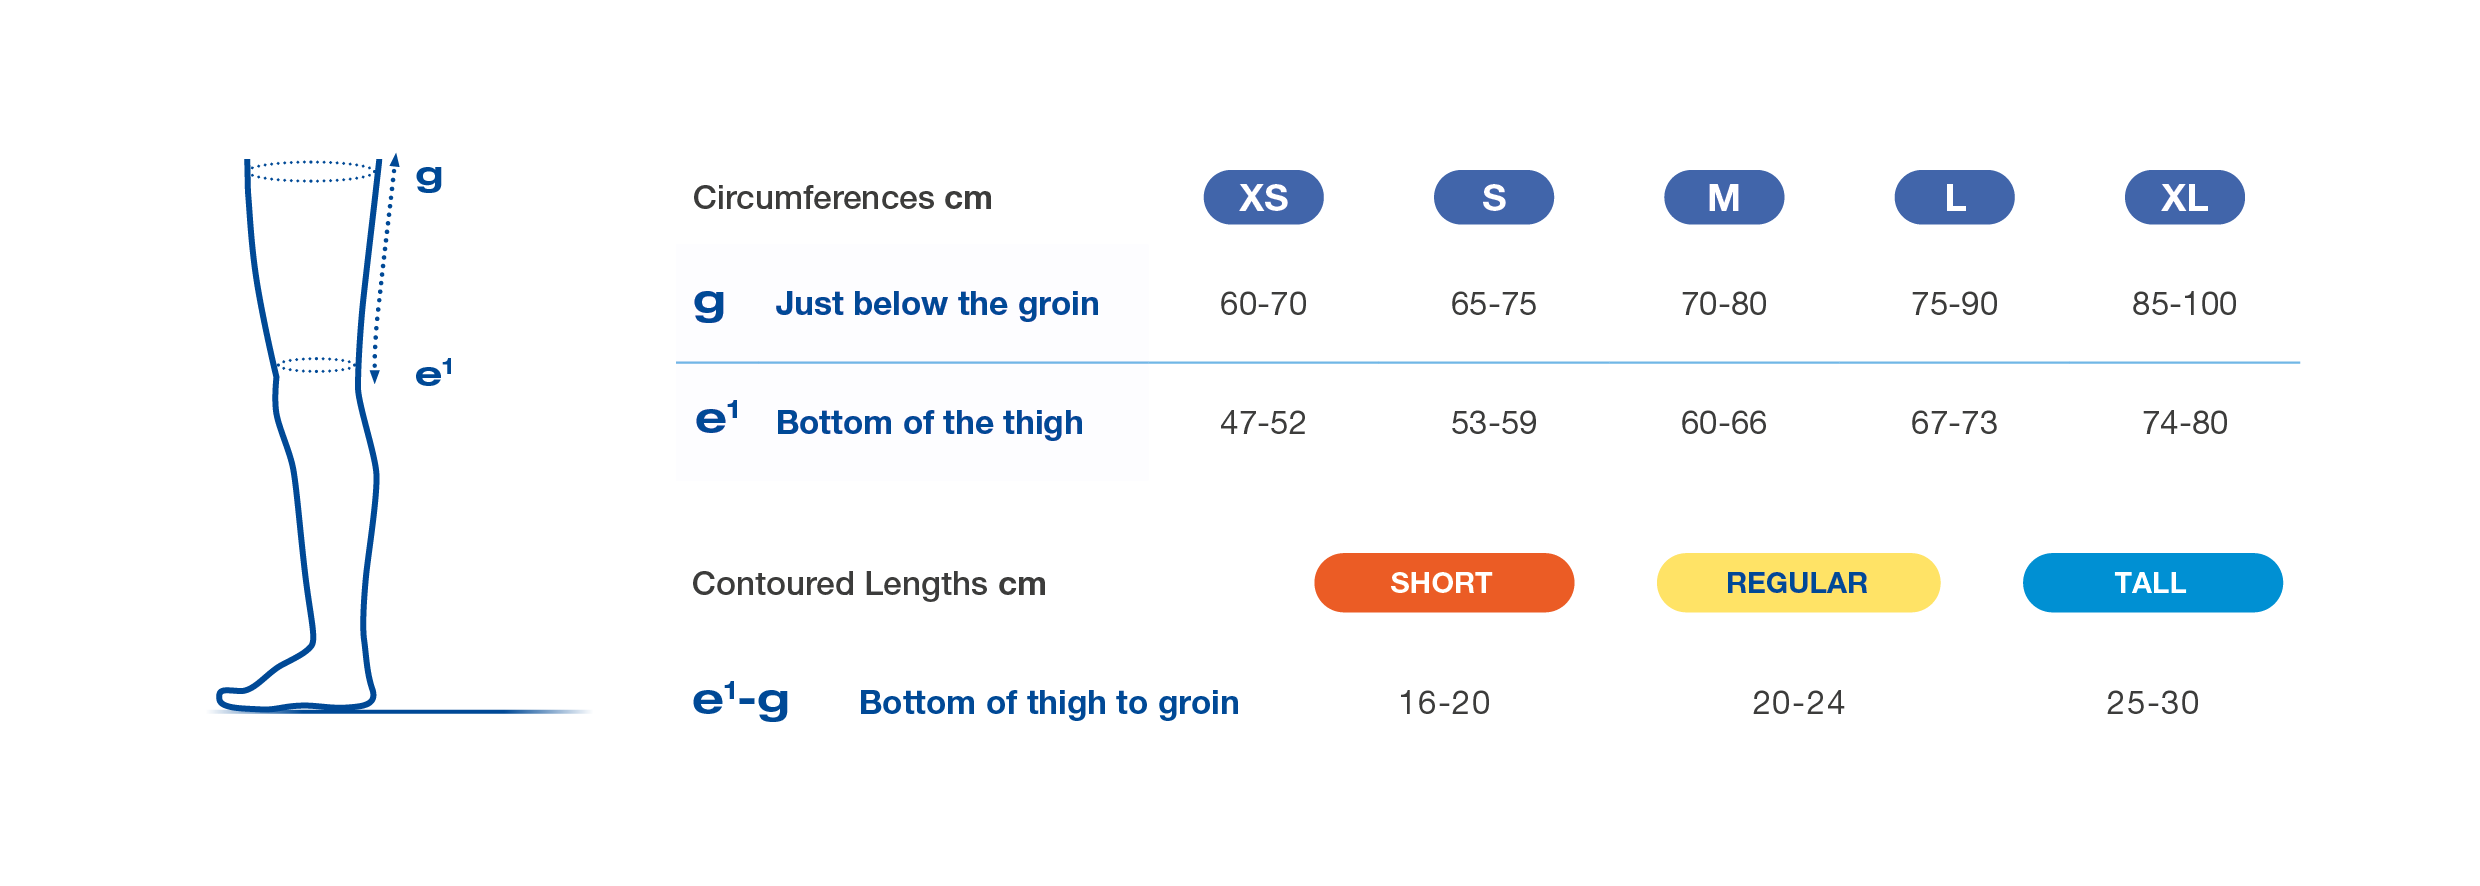Select the XL size badge
The width and height of the screenshot is (2480, 886).
pyautogui.click(x=2184, y=197)
